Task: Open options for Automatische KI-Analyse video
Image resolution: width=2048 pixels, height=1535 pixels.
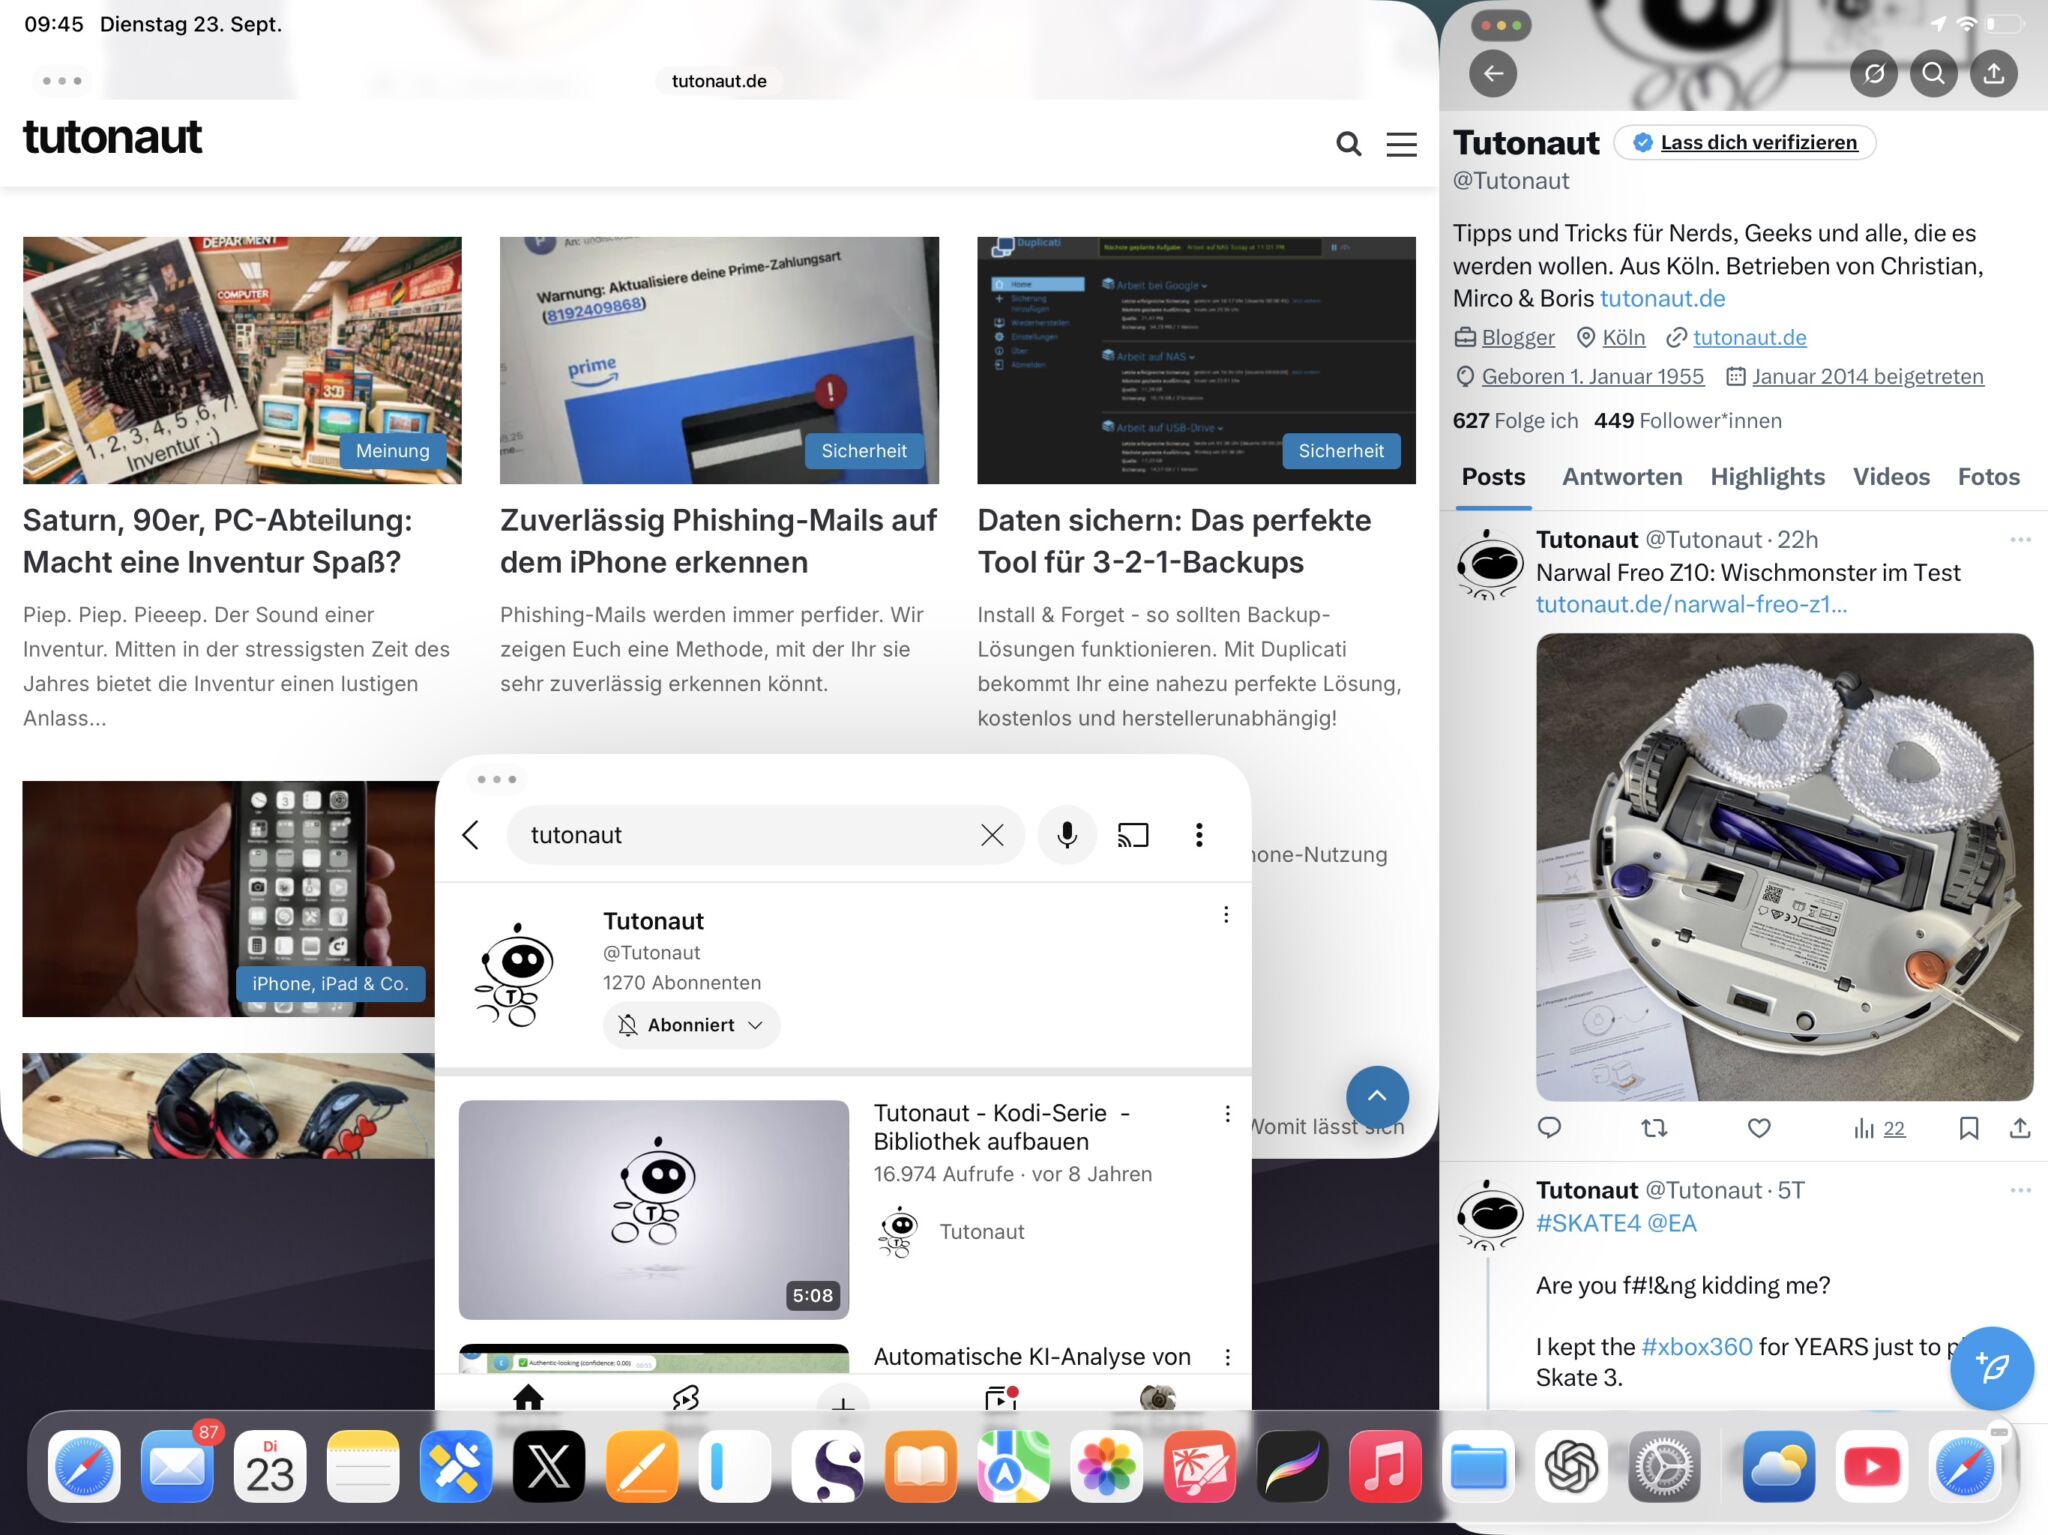Action: click(x=1227, y=1357)
